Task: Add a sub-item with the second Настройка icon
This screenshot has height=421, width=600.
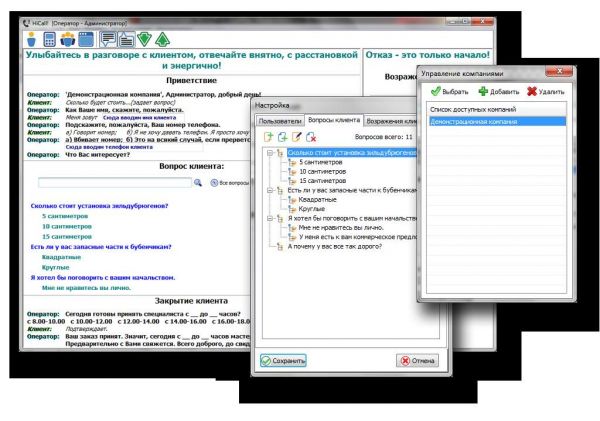Action: [282, 137]
